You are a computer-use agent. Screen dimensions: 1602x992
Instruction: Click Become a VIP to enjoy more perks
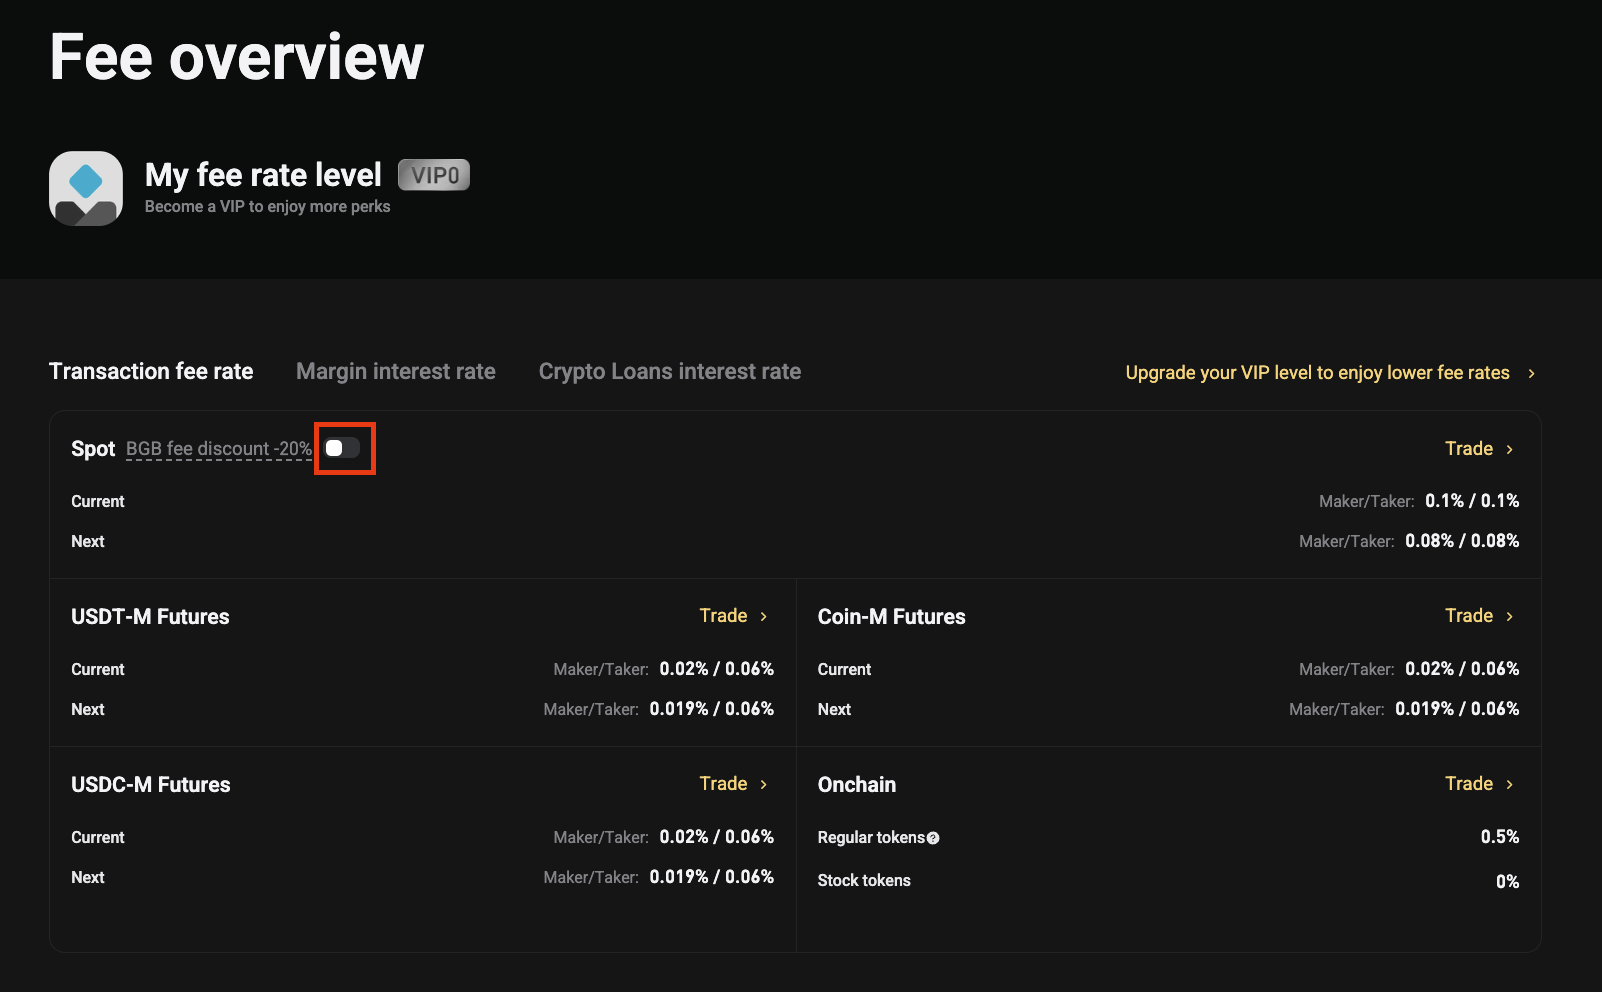268,206
